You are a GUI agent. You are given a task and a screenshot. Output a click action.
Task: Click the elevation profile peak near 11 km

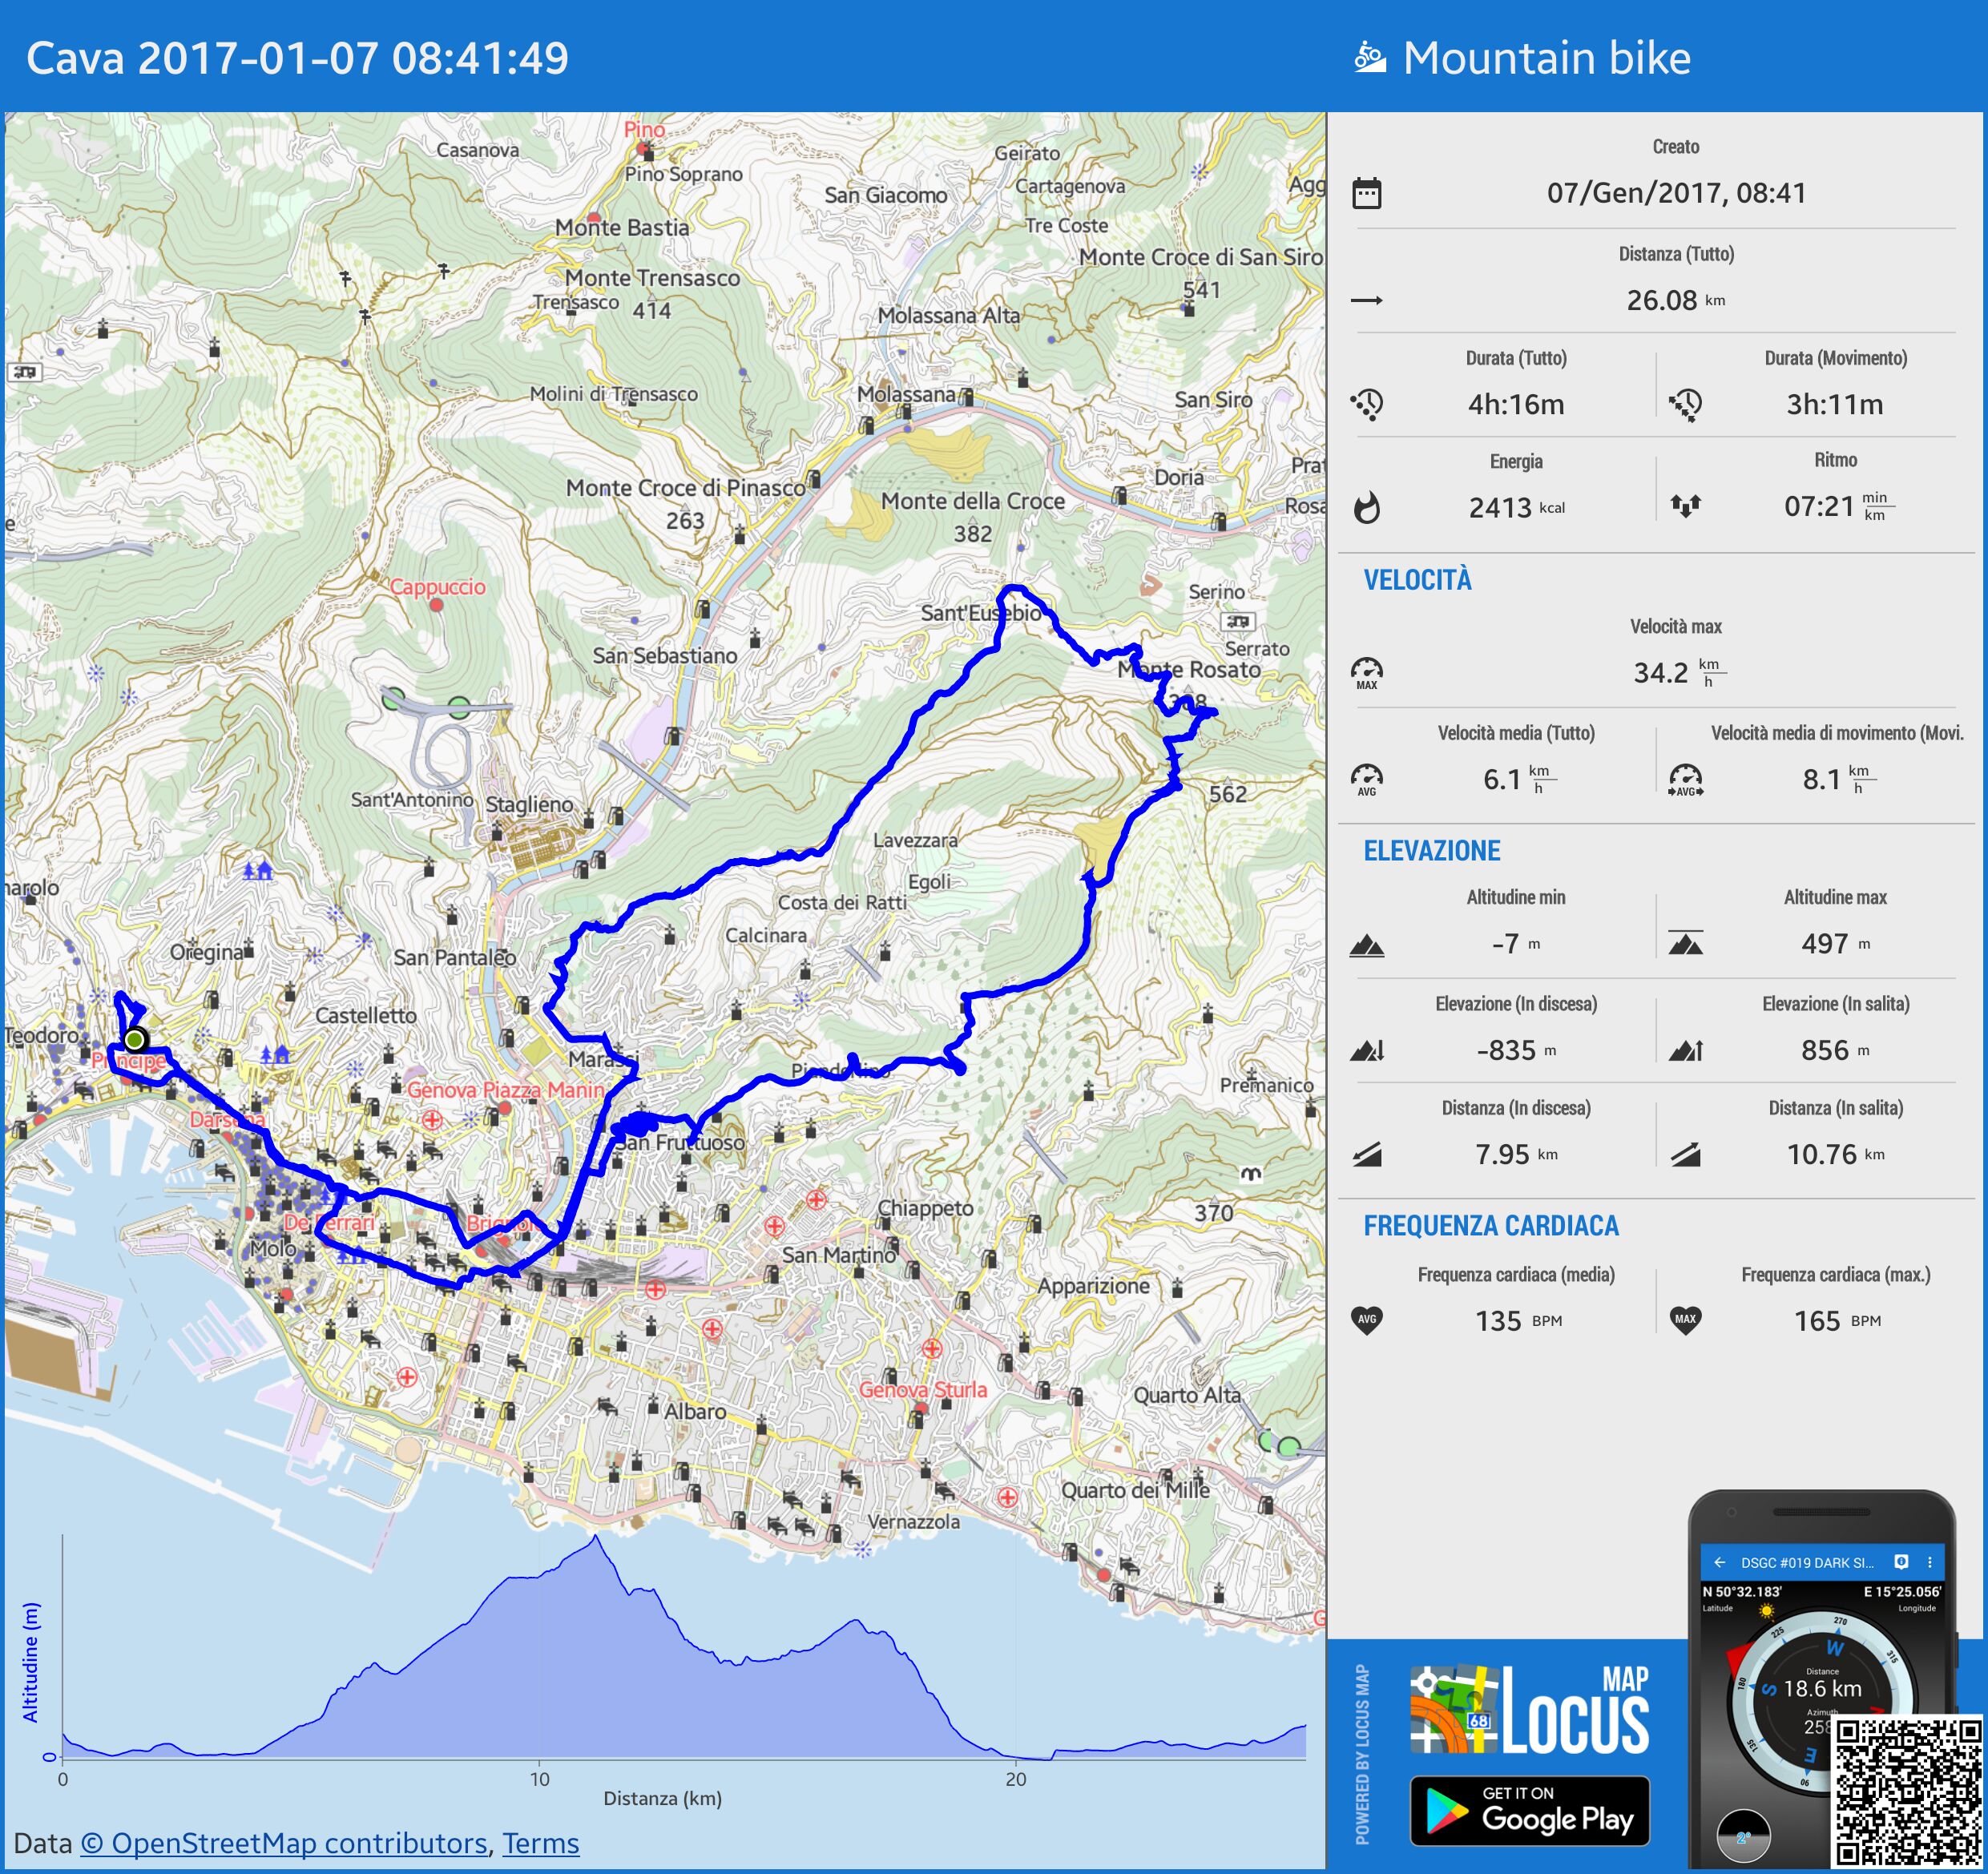(x=597, y=1540)
